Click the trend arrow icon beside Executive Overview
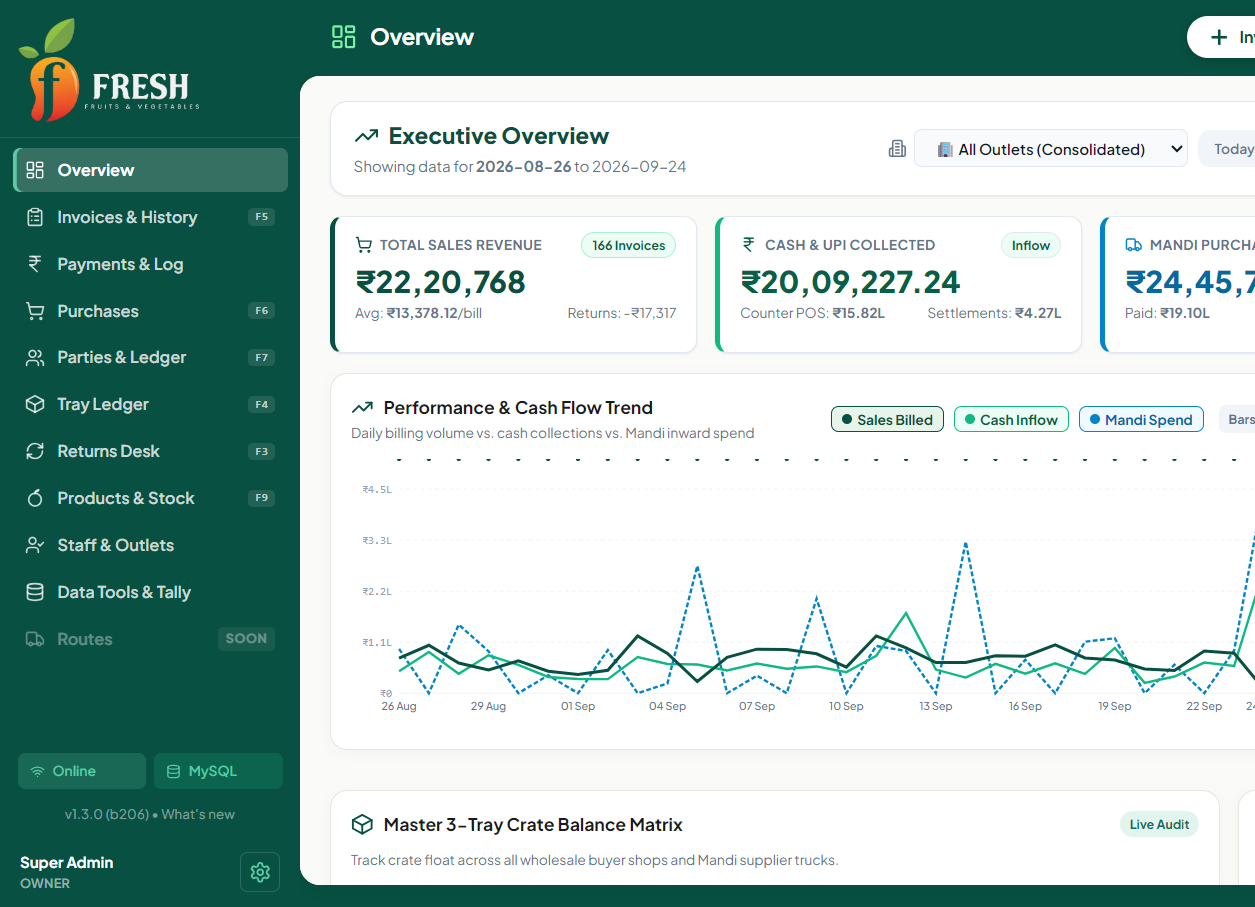This screenshot has width=1255, height=907. pyautogui.click(x=366, y=136)
